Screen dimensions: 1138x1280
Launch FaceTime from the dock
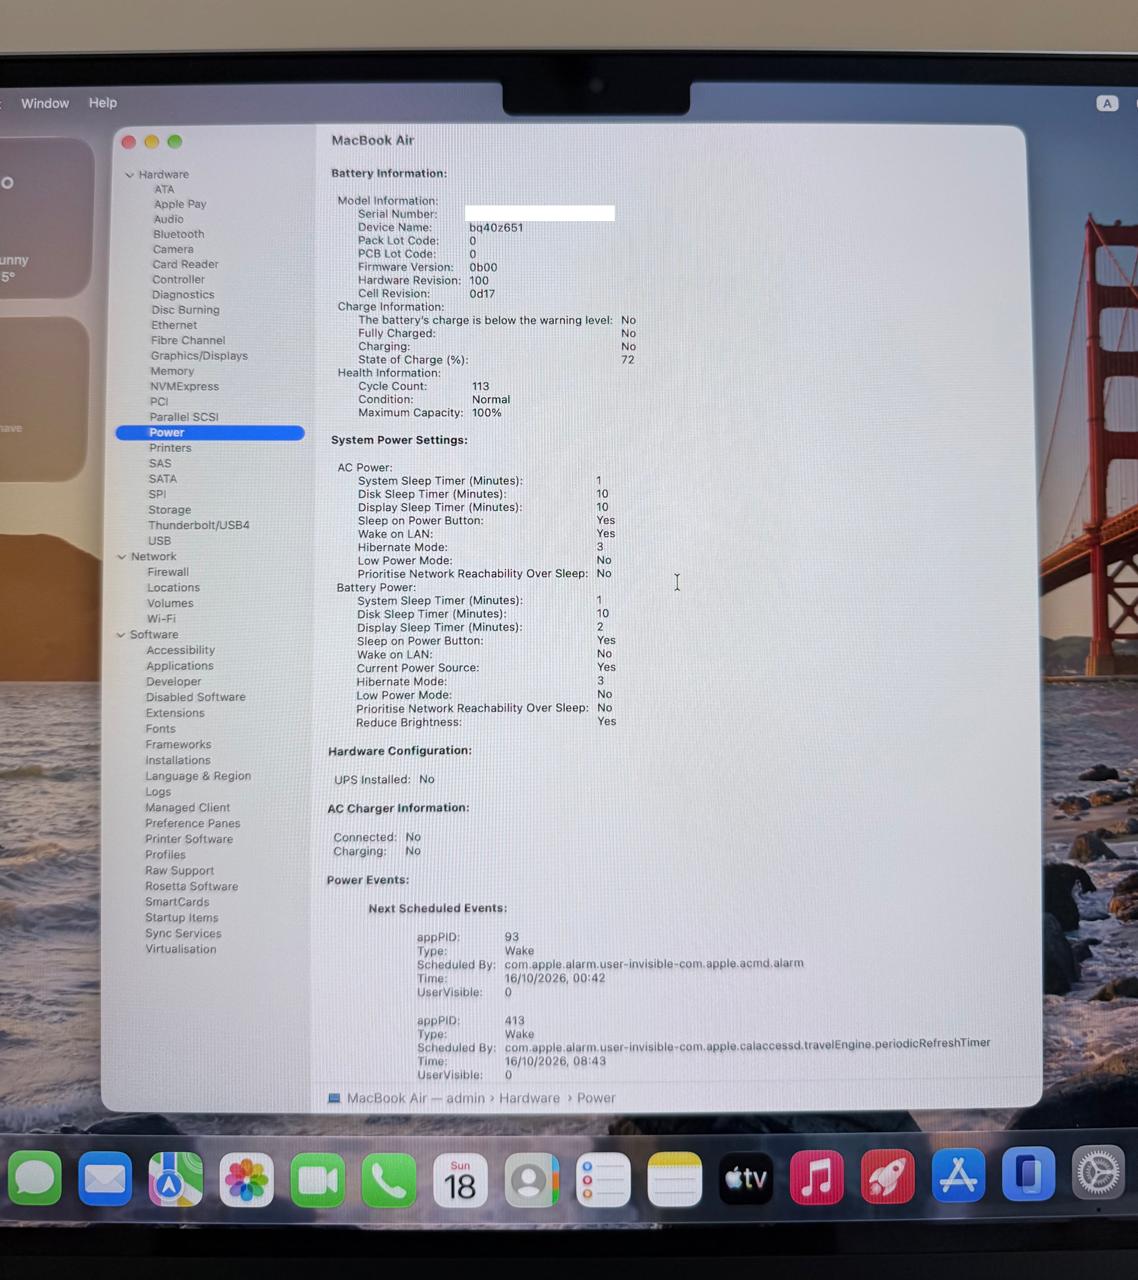(x=317, y=1180)
